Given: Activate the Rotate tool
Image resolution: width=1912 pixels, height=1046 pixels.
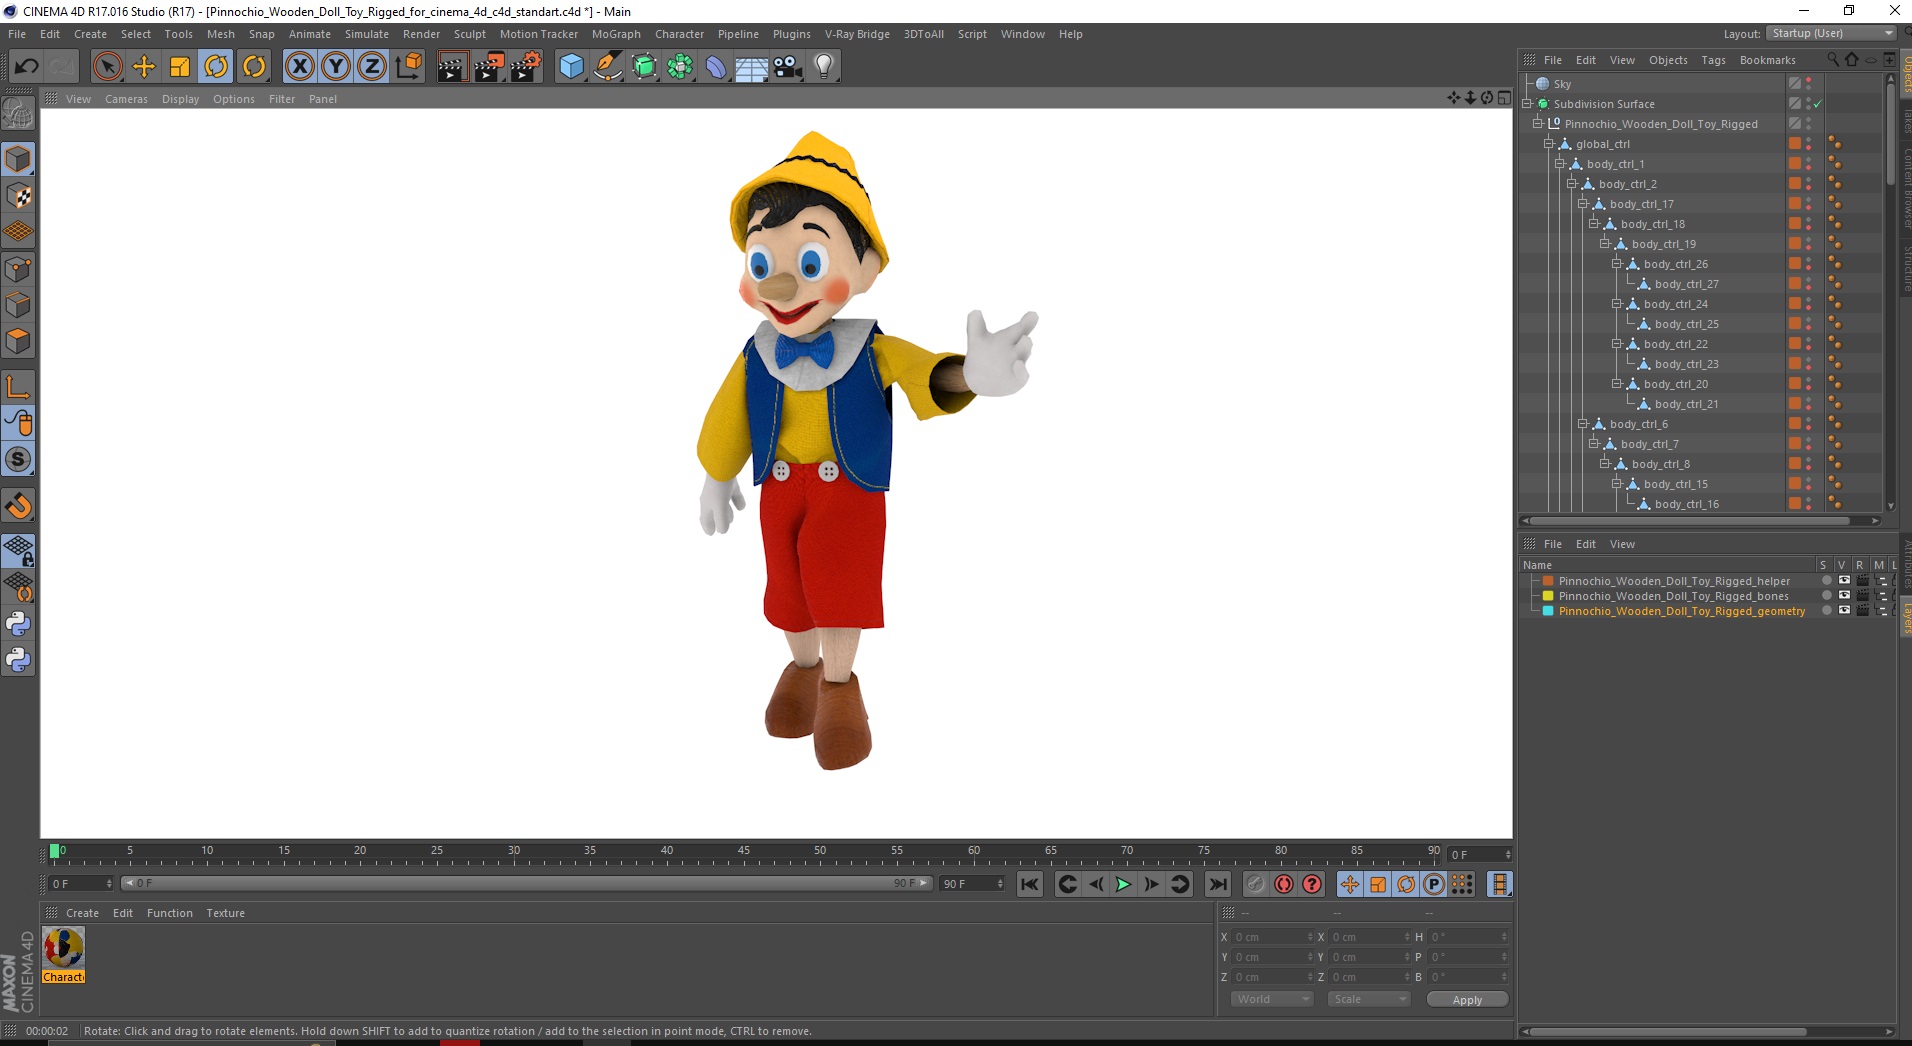Looking at the screenshot, I should 216,67.
